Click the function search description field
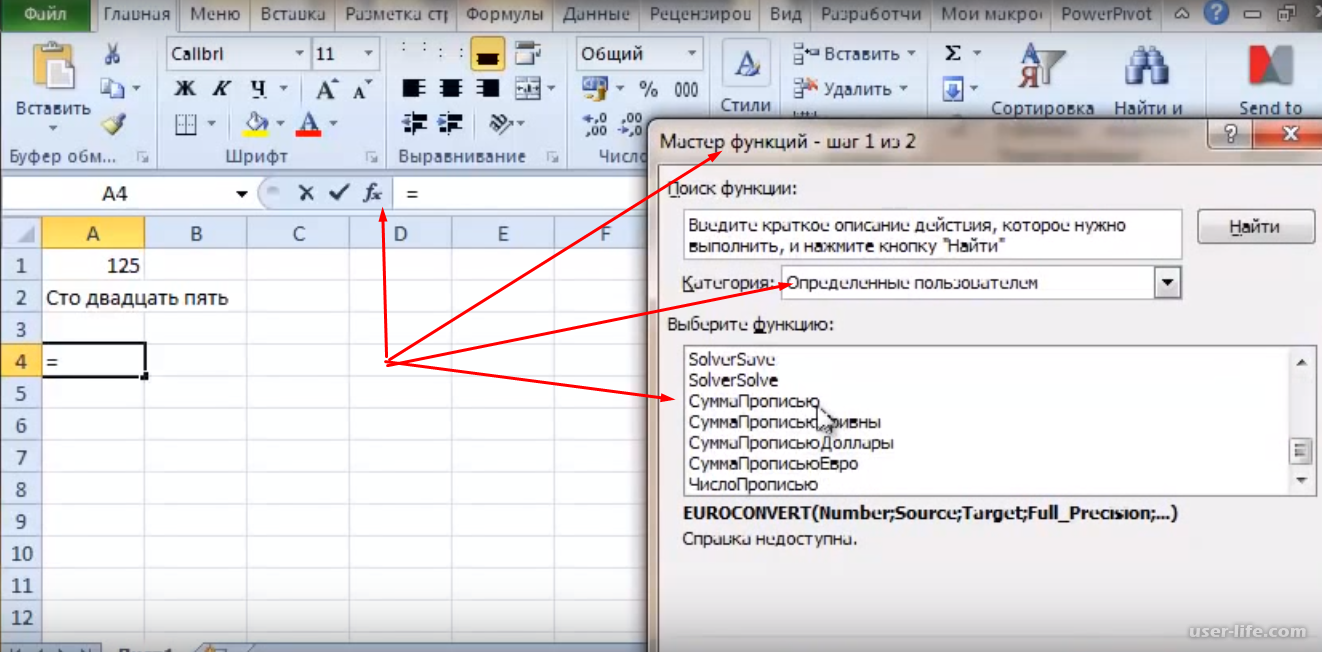This screenshot has height=652, width=1322. [x=933, y=234]
